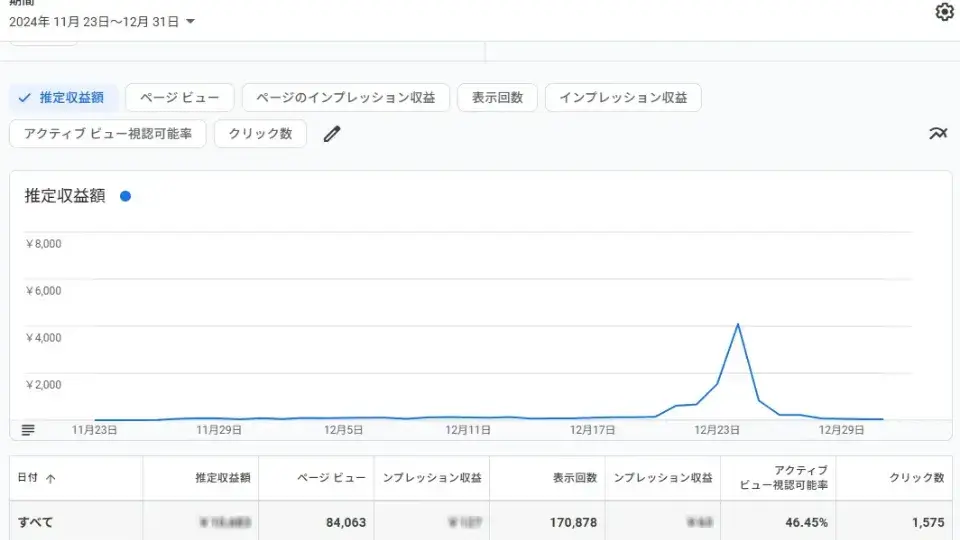Click the chart peak near 12月23日
Viewport: 960px width, 540px height.
pos(738,324)
